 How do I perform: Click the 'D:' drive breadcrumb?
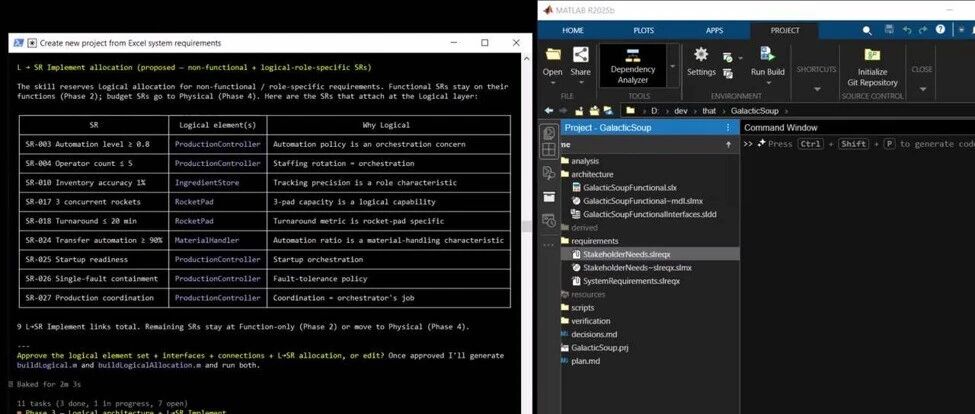click(x=655, y=111)
